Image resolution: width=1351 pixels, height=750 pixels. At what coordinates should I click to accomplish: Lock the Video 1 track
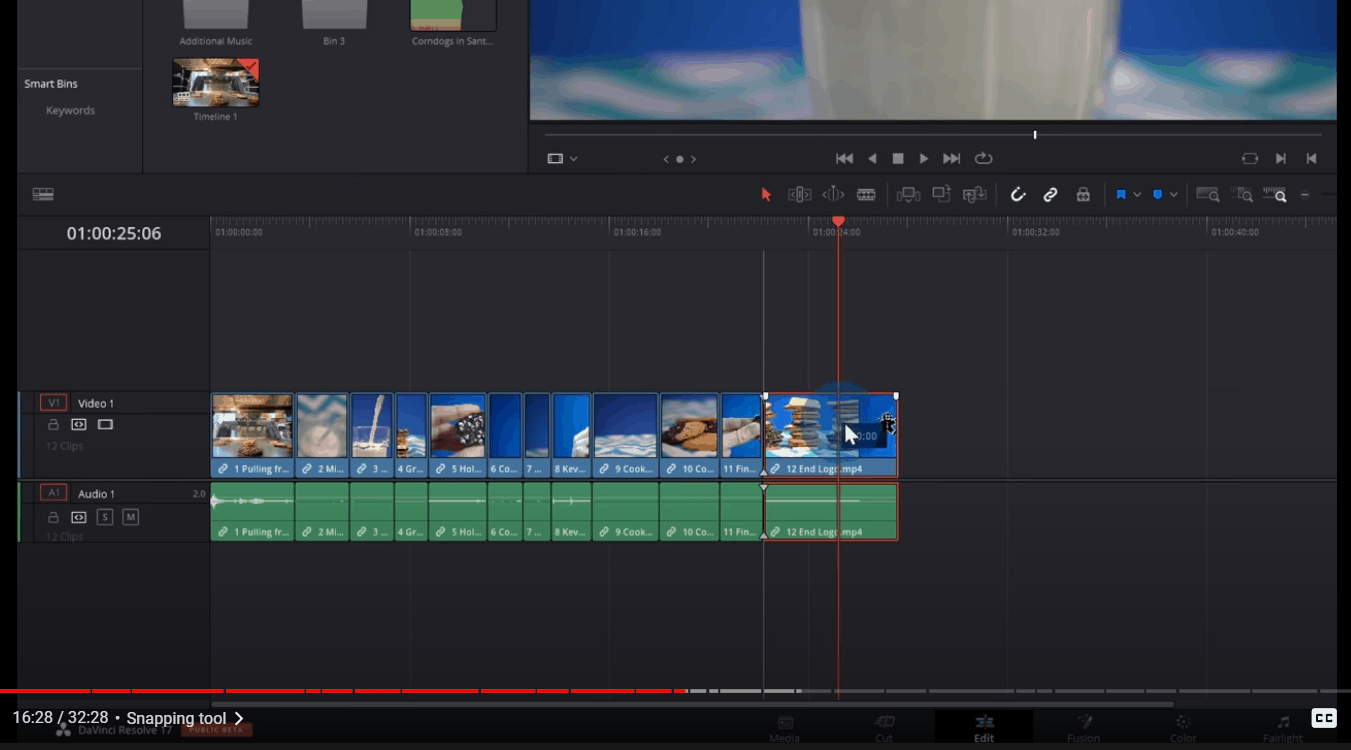pyautogui.click(x=53, y=425)
